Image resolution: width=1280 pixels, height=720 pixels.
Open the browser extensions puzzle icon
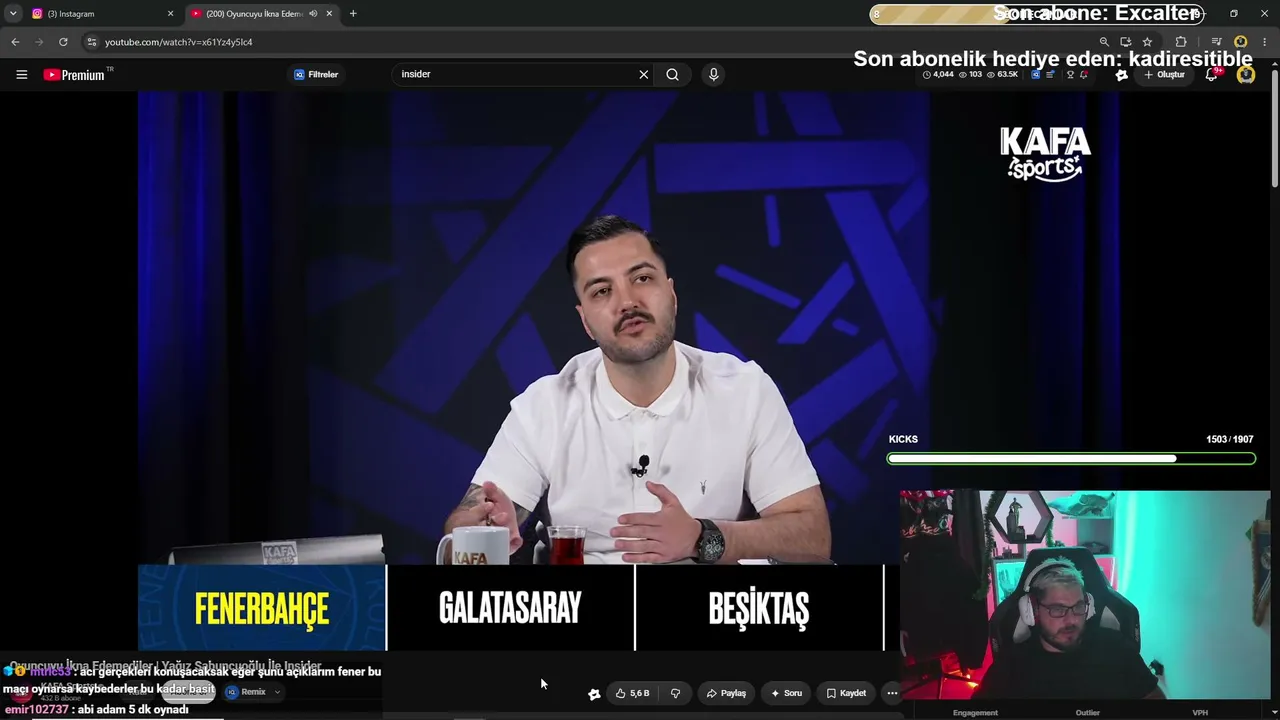tap(1181, 42)
